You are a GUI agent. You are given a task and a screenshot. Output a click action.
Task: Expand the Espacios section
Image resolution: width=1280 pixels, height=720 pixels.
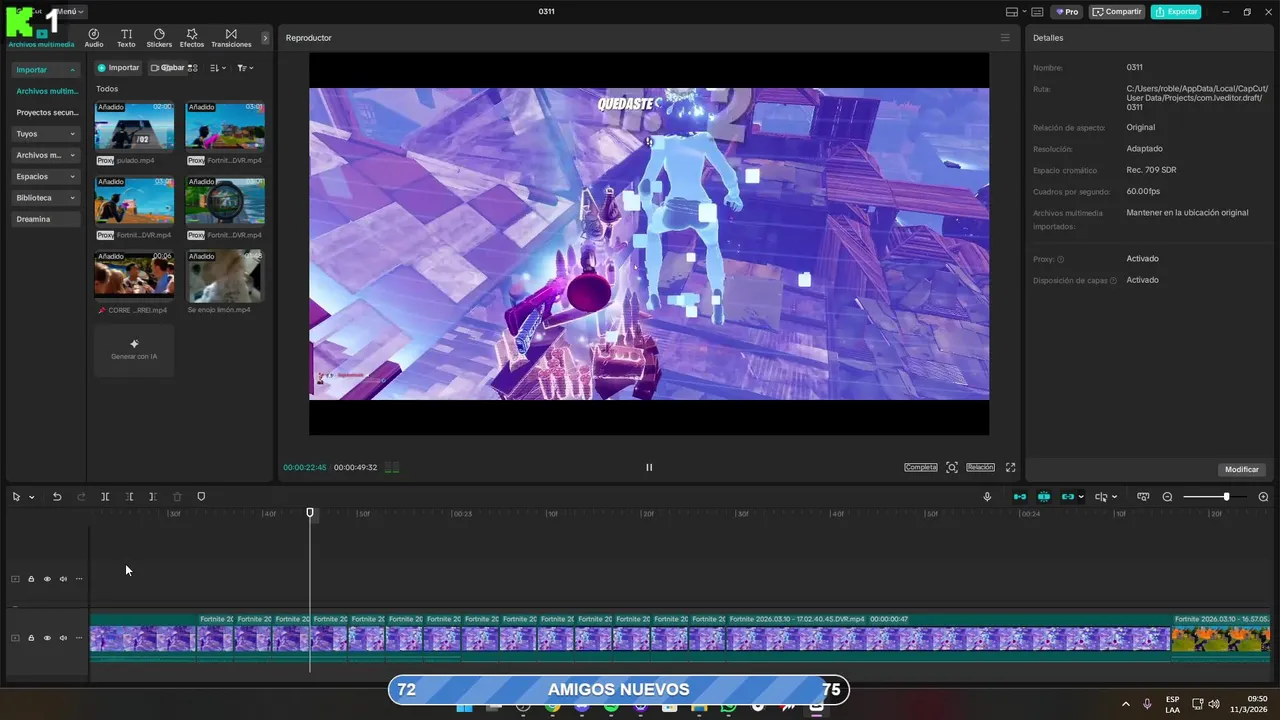coord(46,176)
